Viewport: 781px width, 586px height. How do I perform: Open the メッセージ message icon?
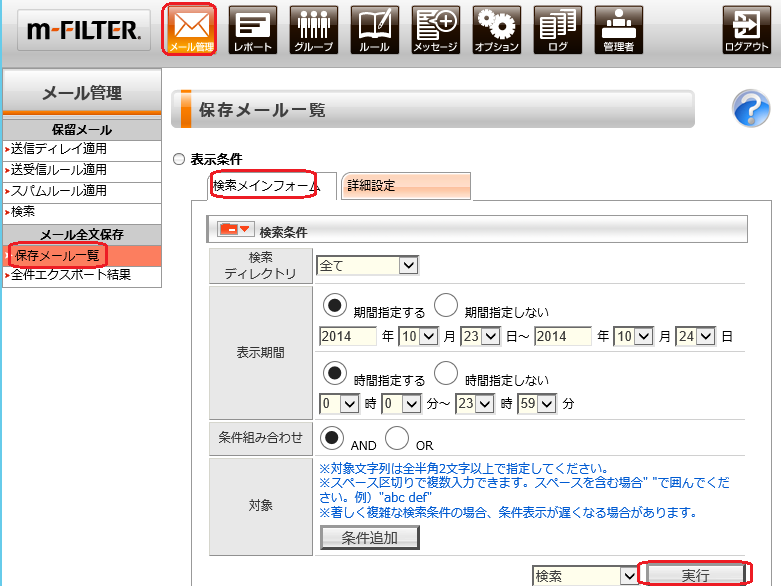coord(436,29)
